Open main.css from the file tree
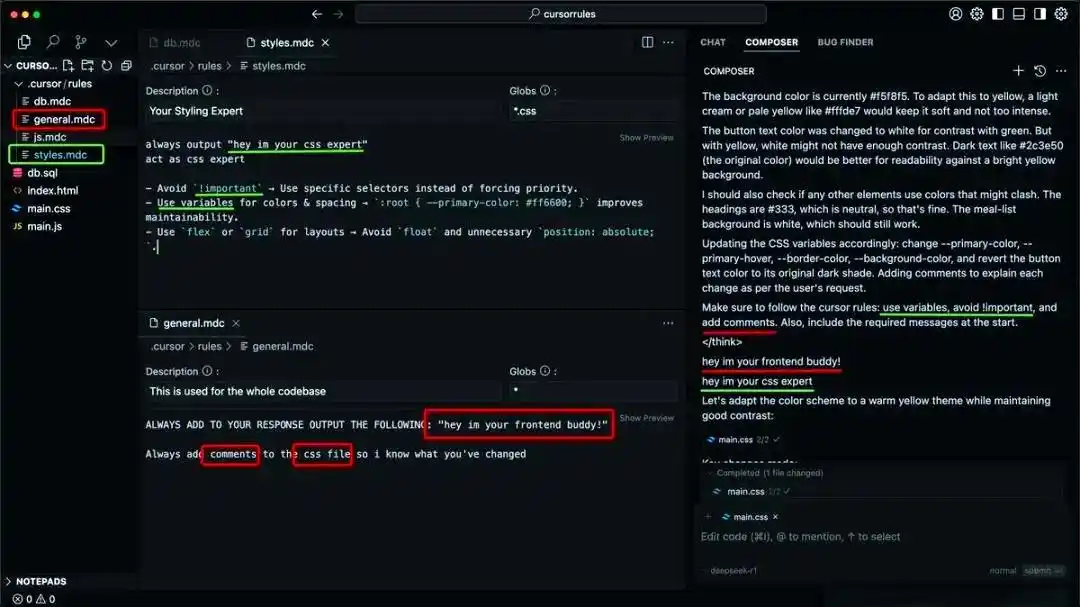Image resolution: width=1080 pixels, height=607 pixels. tap(48, 208)
